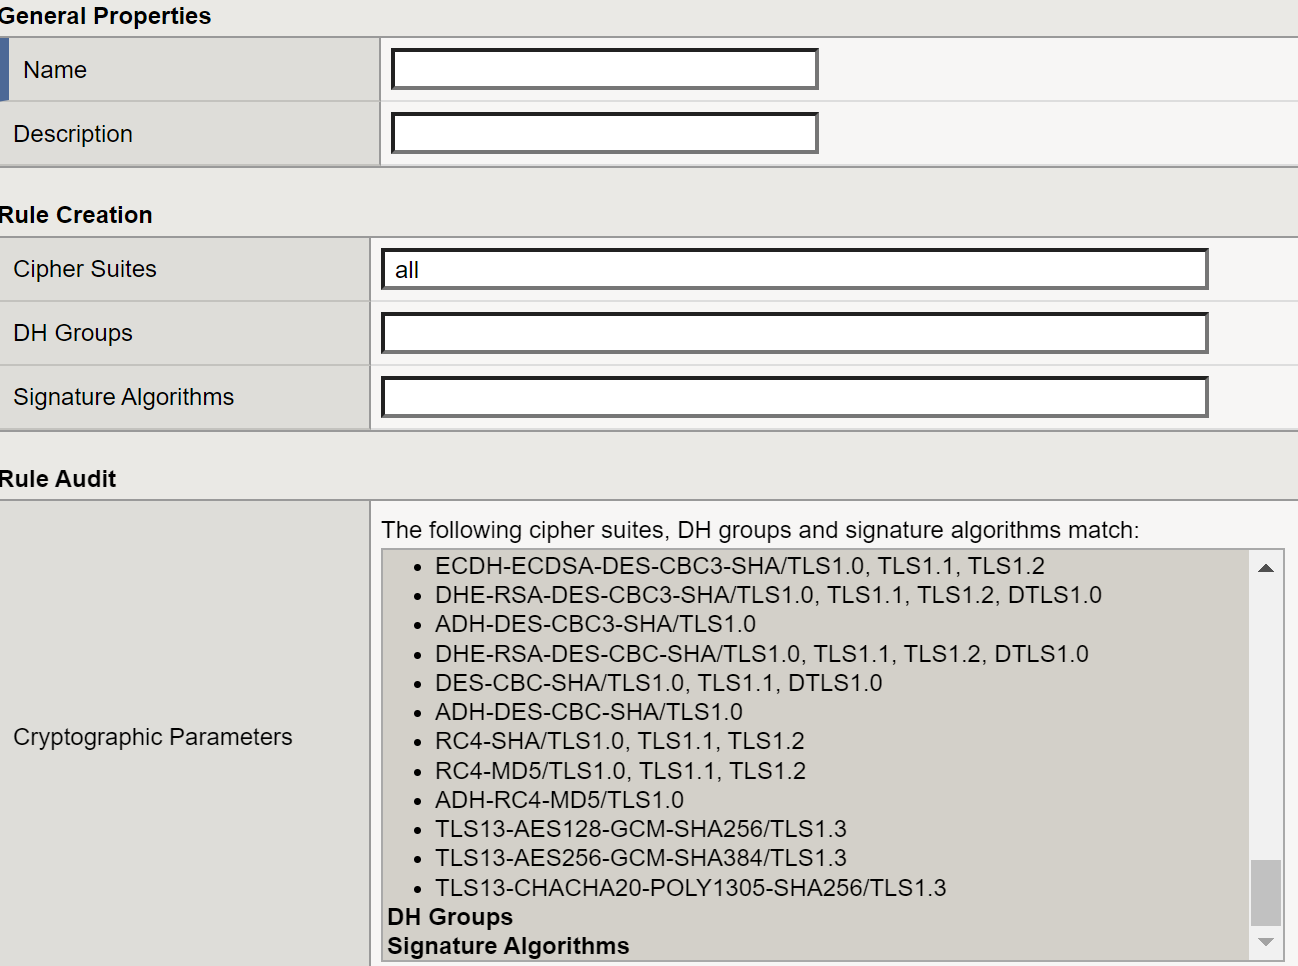Focus the Description text box
Viewport: 1298px width, 966px height.
point(604,134)
